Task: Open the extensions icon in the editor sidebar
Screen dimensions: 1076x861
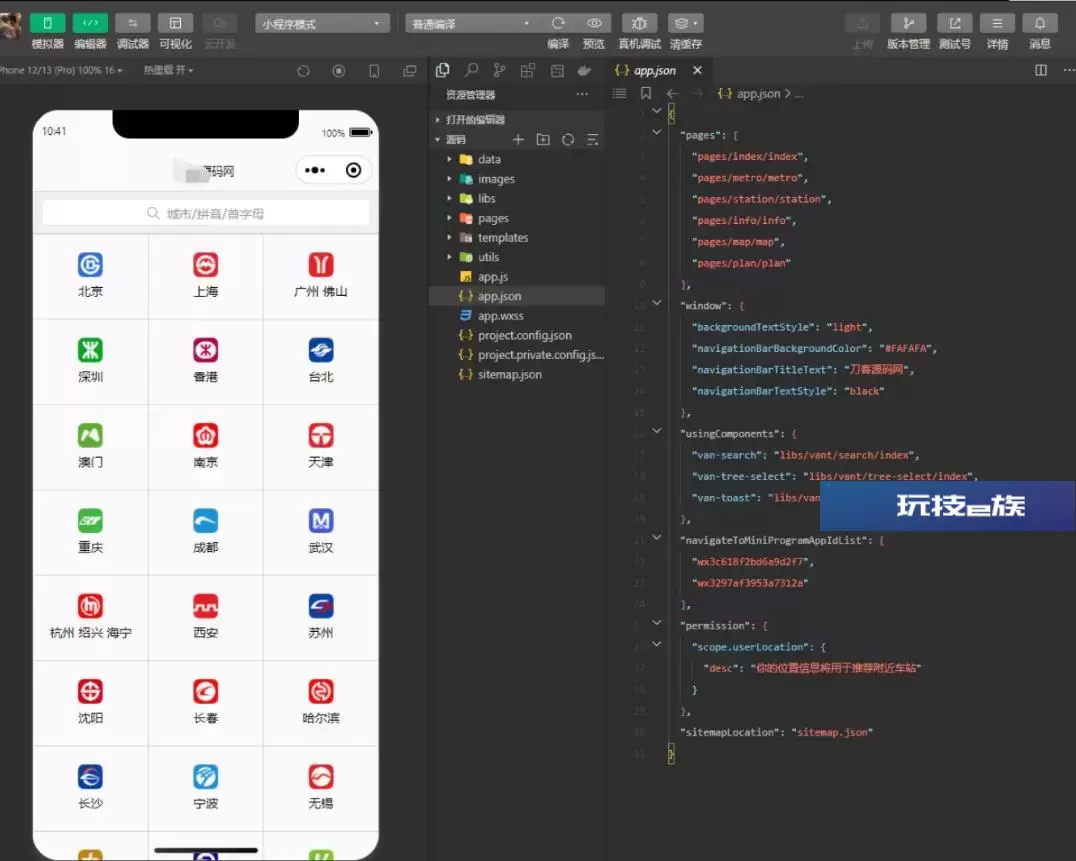Action: tap(528, 70)
